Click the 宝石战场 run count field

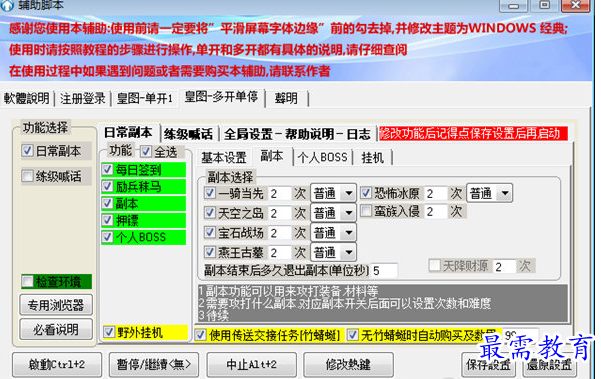click(x=279, y=233)
